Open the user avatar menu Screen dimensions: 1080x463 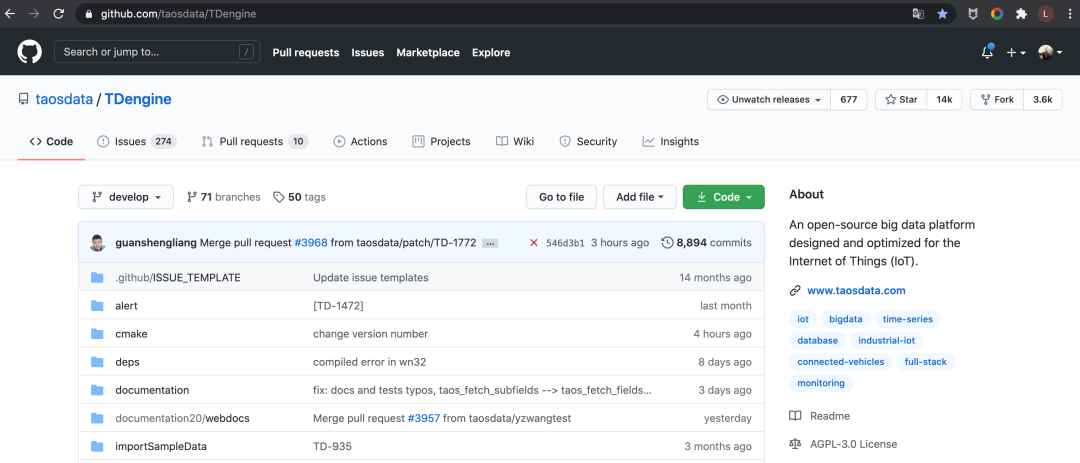pyautogui.click(x=1049, y=52)
